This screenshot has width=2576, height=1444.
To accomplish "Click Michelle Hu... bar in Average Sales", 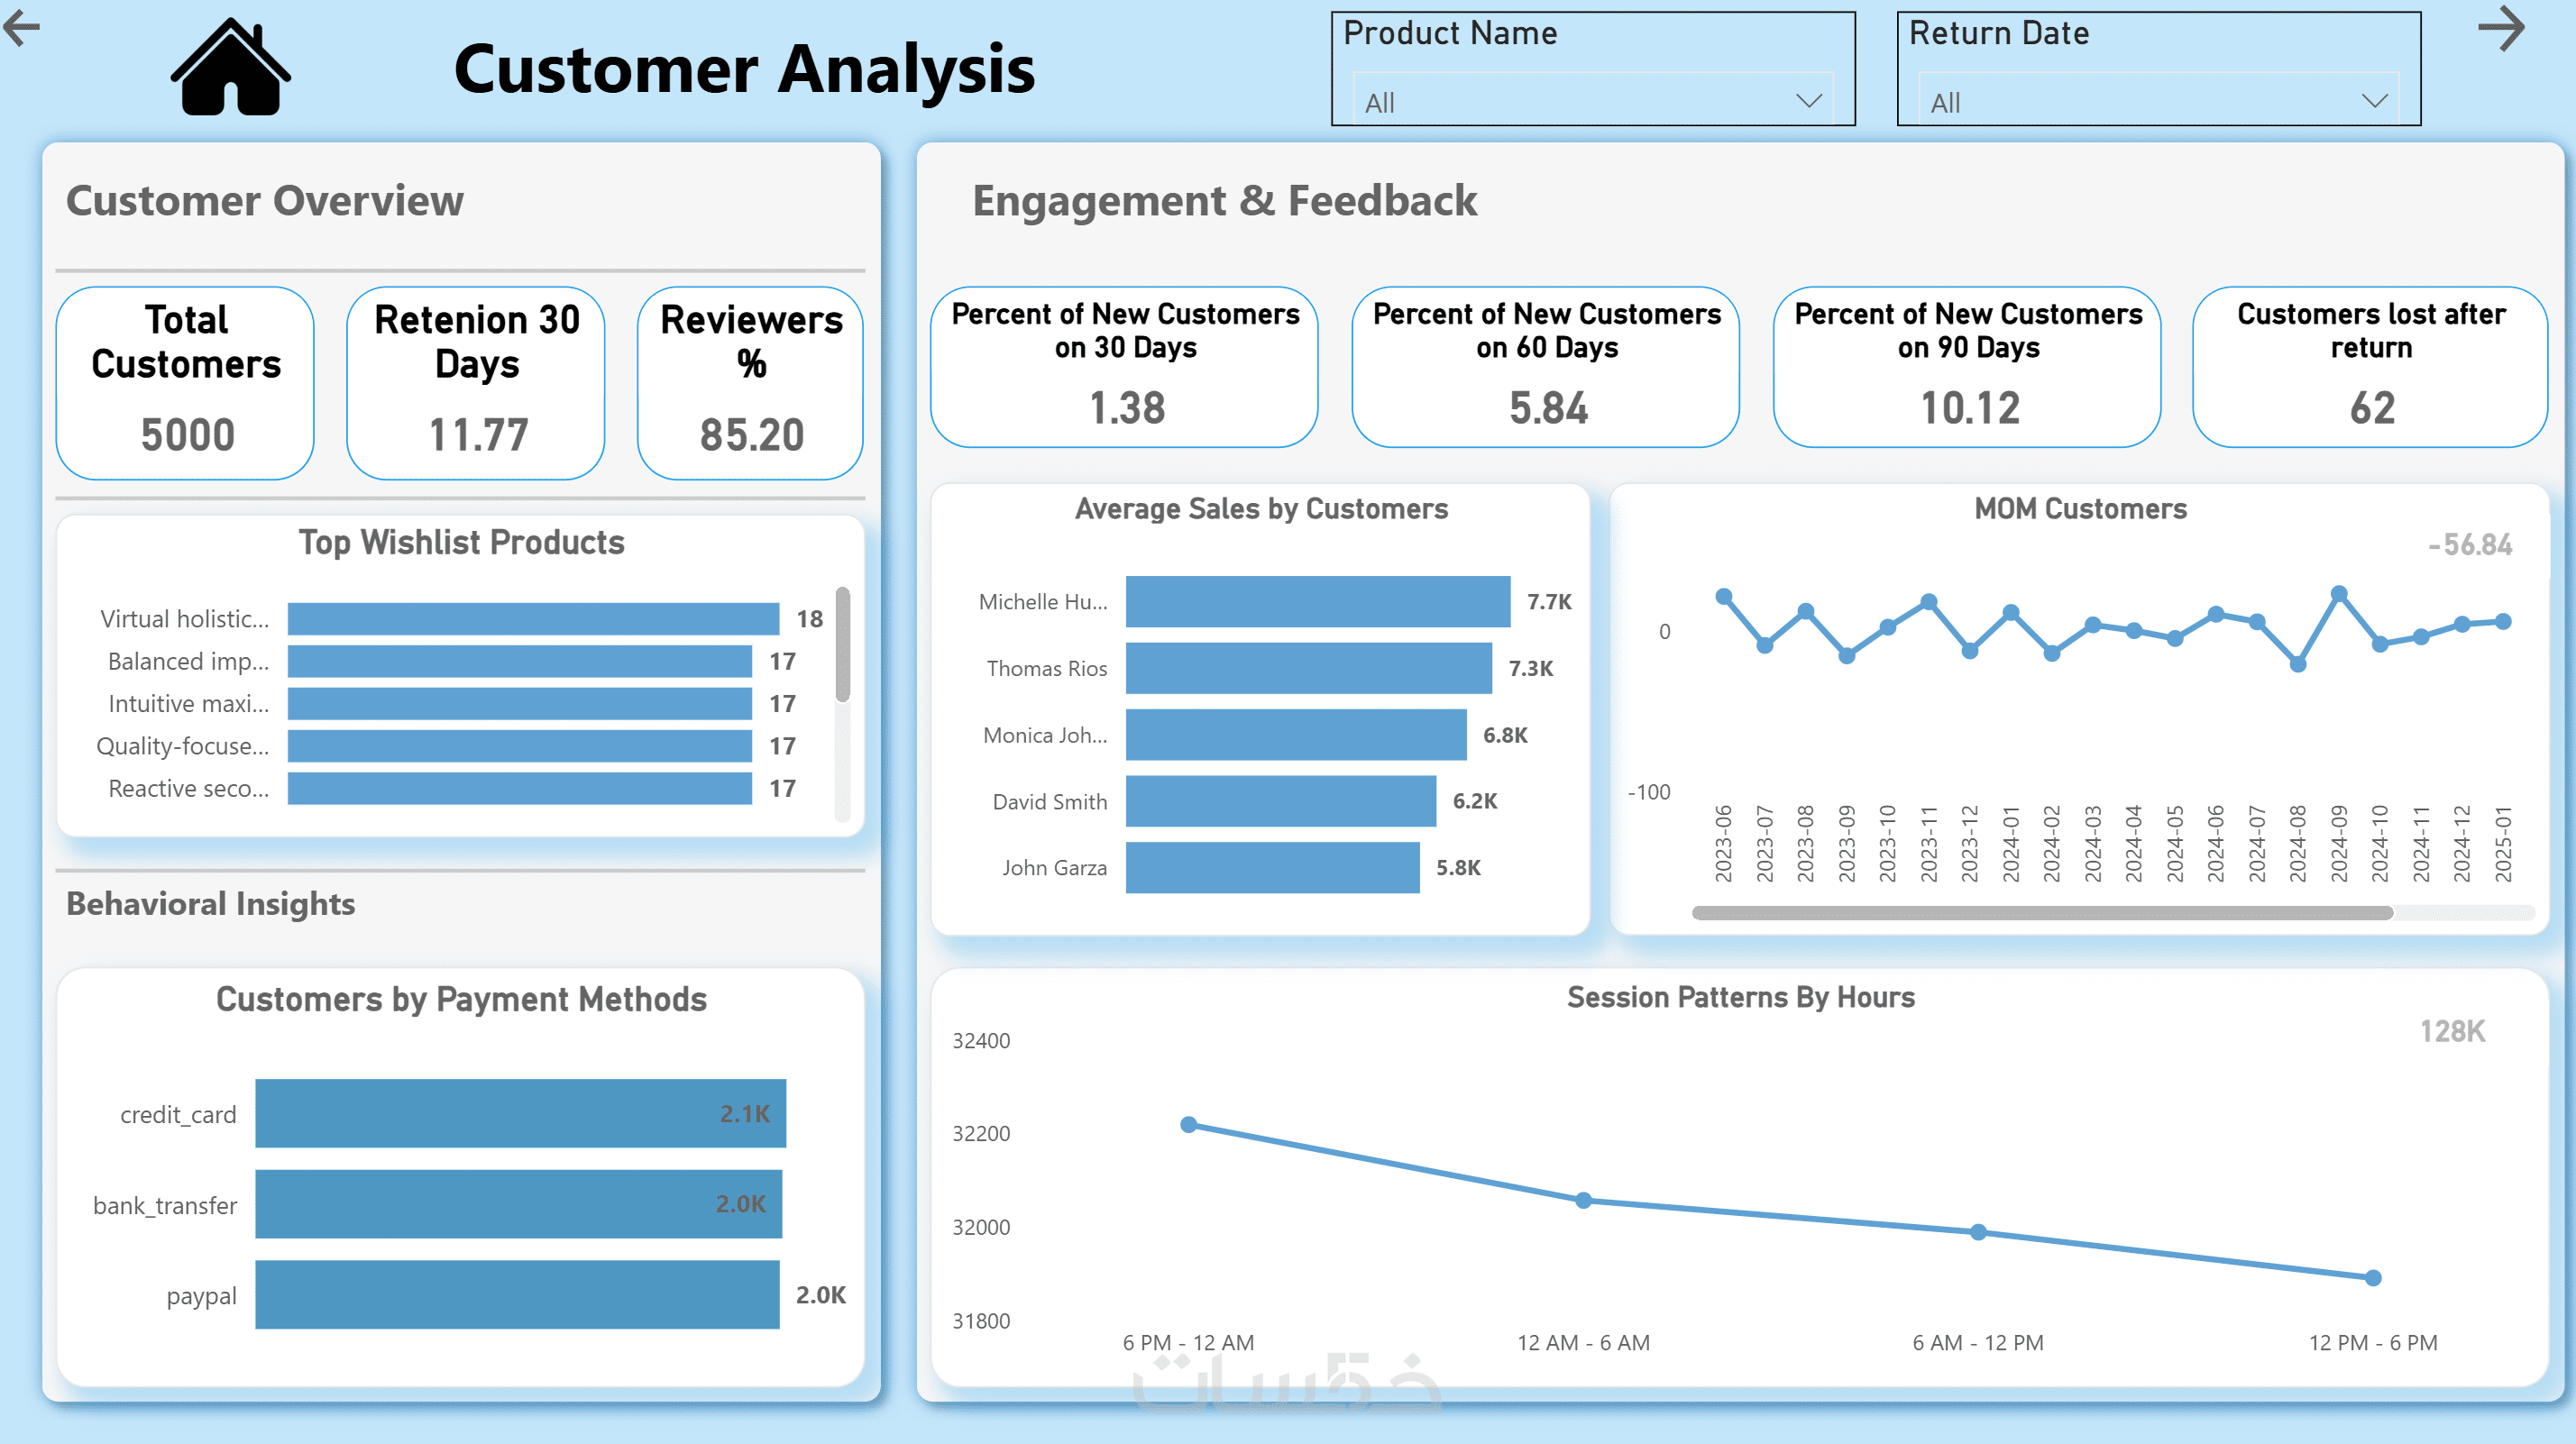I will tap(1317, 601).
